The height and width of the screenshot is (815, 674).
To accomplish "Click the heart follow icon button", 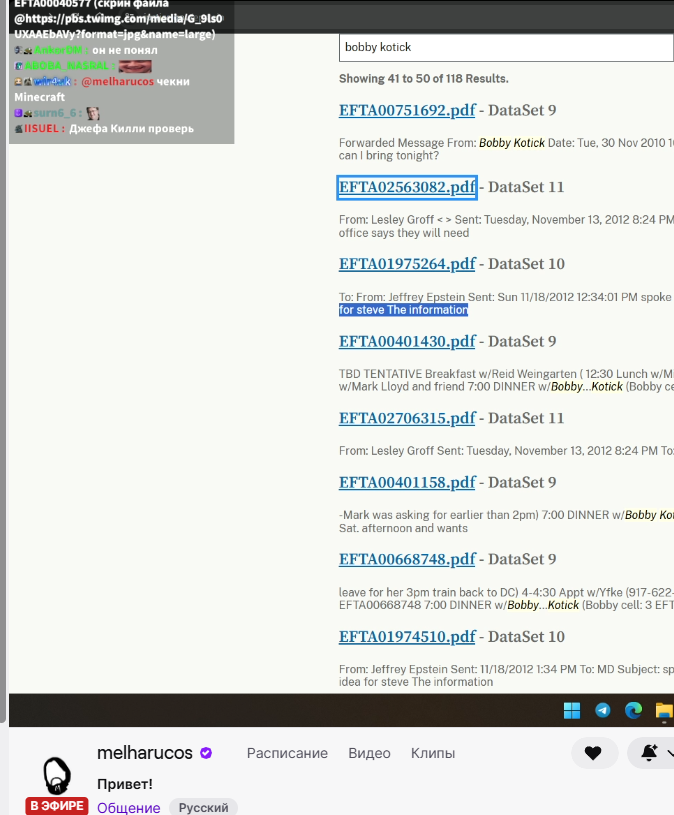I will (594, 753).
